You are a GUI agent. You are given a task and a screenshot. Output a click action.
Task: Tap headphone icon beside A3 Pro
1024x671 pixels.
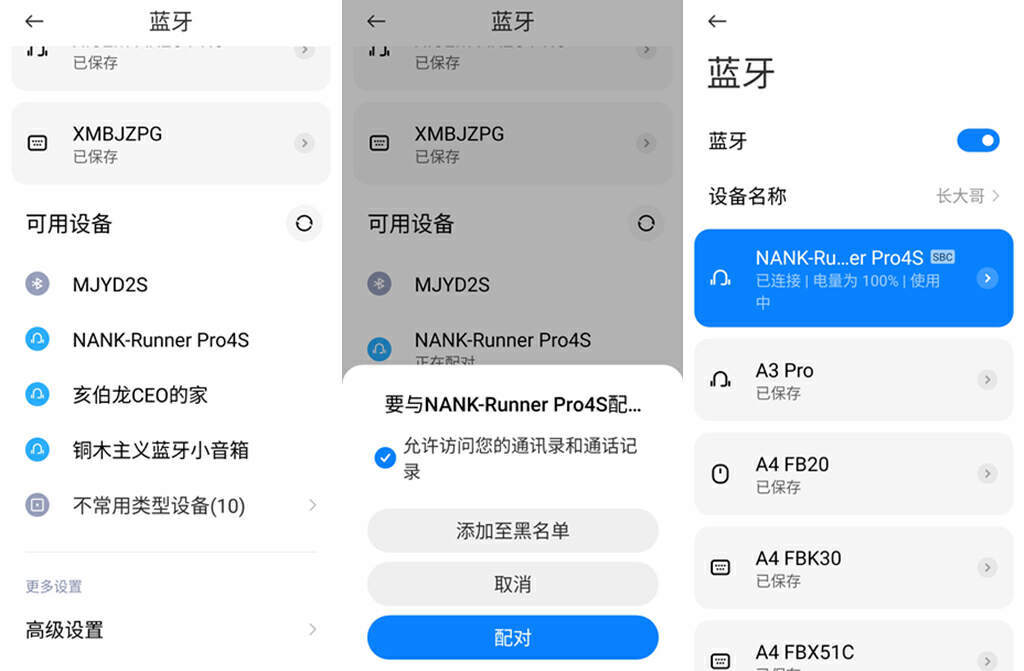coord(720,380)
